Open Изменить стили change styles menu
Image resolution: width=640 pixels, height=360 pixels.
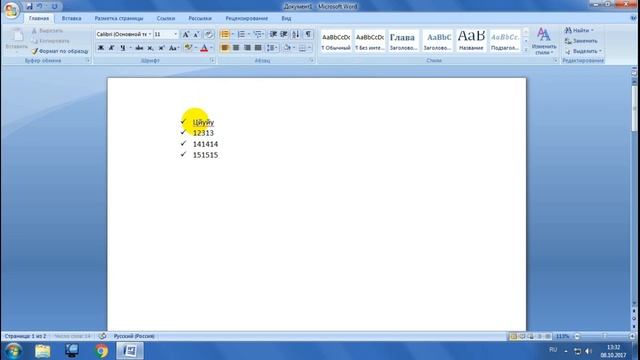[544, 41]
